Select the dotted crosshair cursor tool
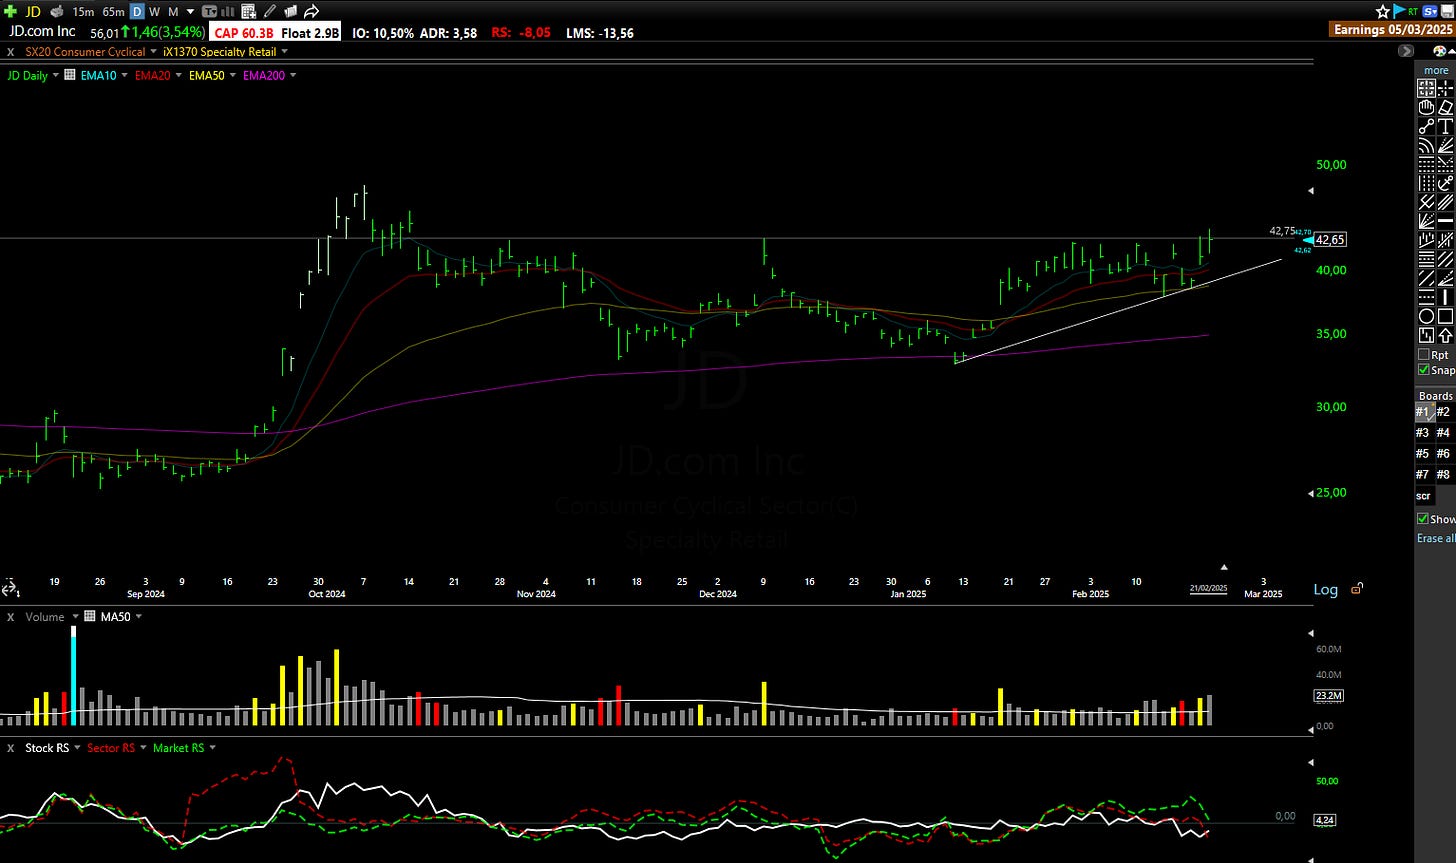The height and width of the screenshot is (863, 1456). 1446,88
